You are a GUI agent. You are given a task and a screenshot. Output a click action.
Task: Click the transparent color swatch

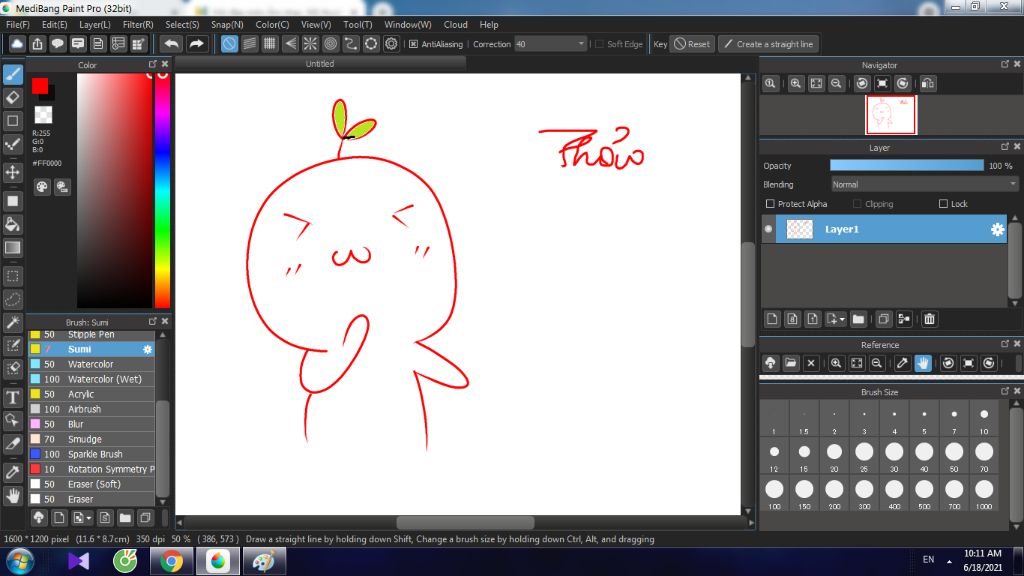coord(43,115)
